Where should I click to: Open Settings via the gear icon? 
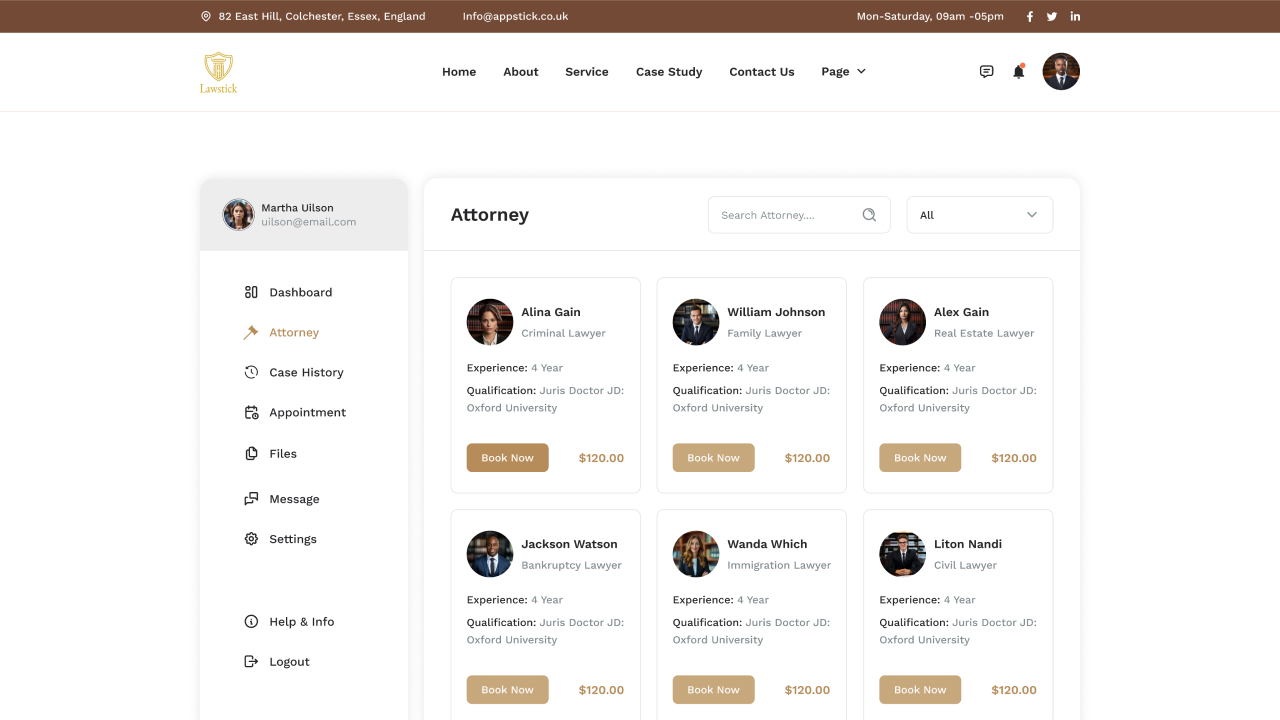point(250,538)
